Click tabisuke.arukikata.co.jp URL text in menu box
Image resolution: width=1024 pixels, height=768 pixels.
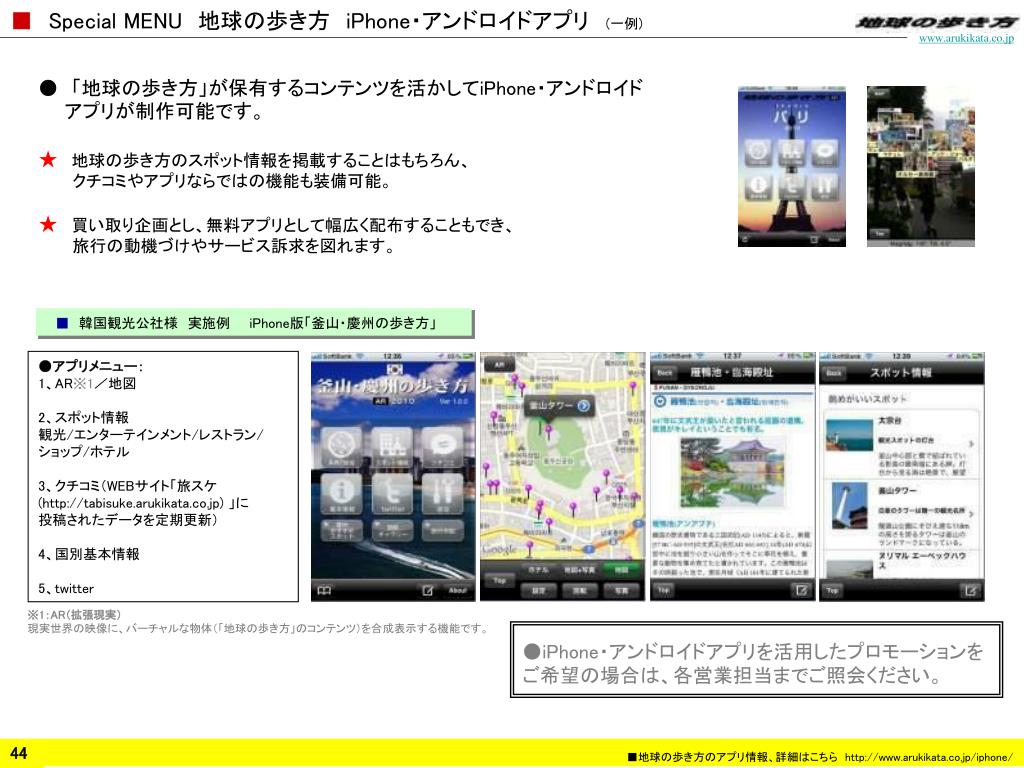[x=133, y=503]
